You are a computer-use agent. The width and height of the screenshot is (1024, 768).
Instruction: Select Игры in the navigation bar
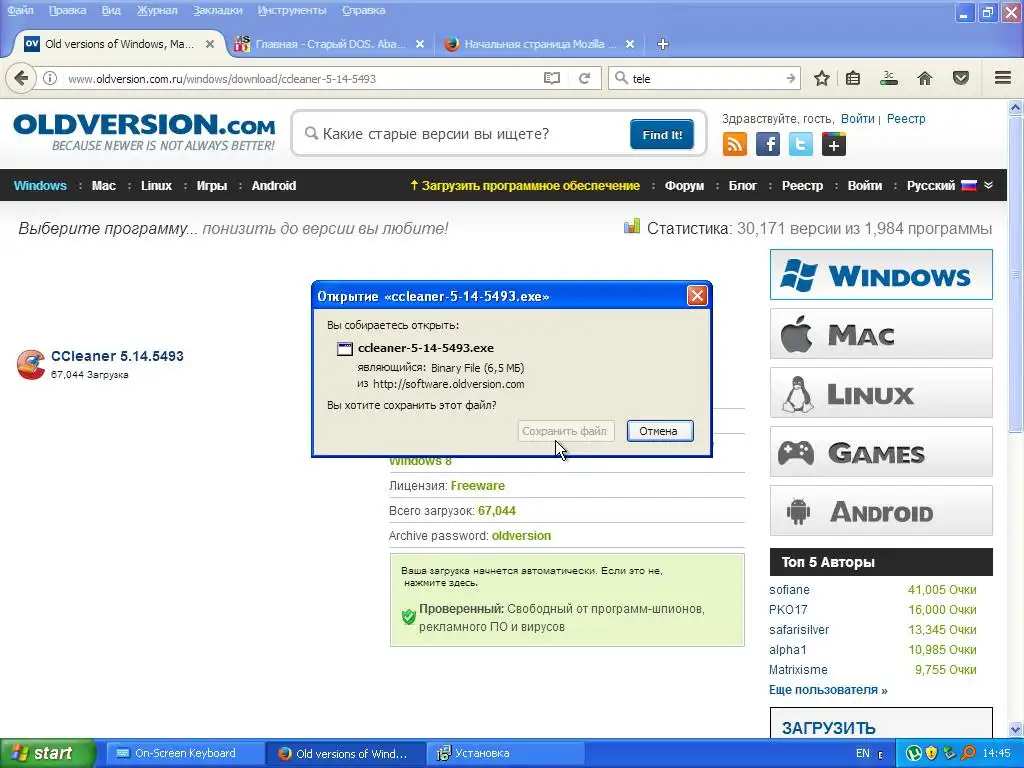[x=212, y=185]
